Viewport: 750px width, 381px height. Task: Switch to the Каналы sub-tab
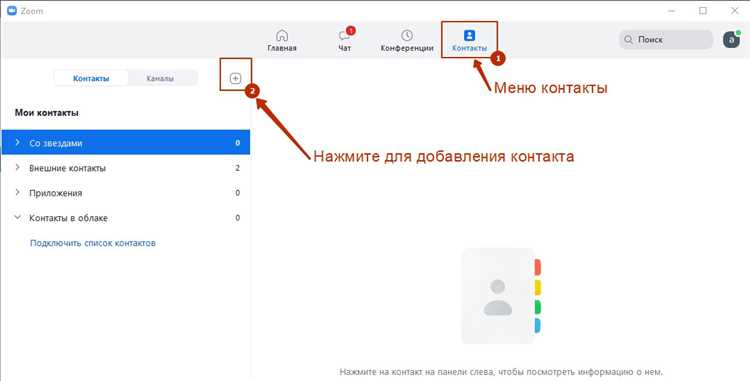click(160, 78)
